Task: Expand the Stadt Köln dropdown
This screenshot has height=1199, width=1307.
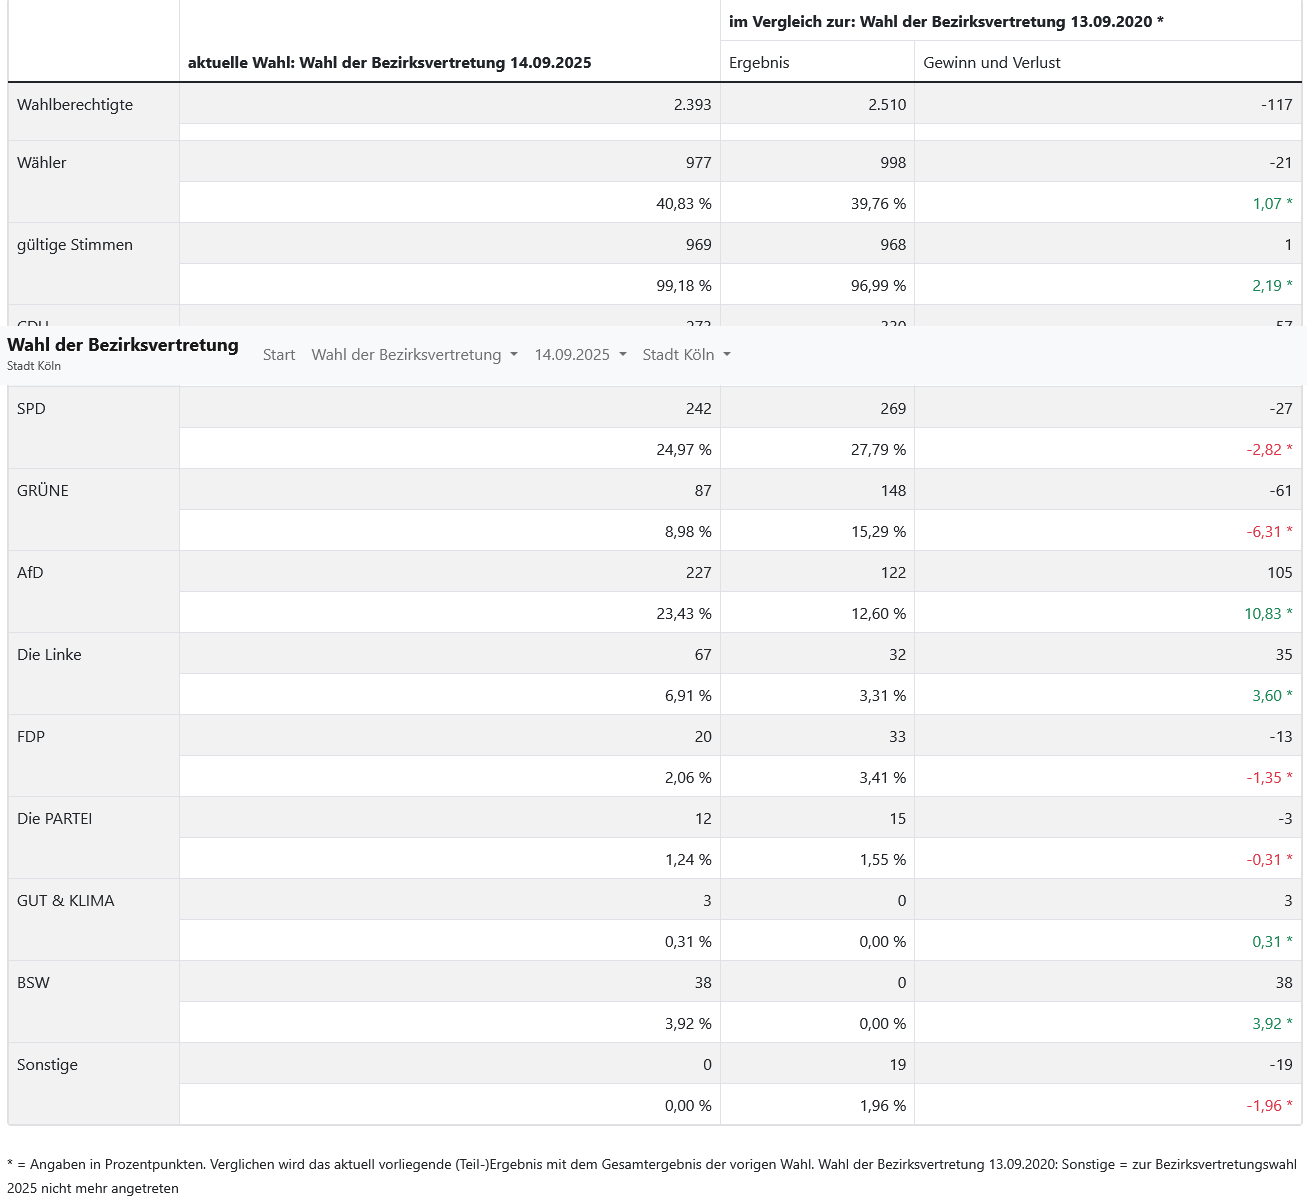Action: point(686,355)
